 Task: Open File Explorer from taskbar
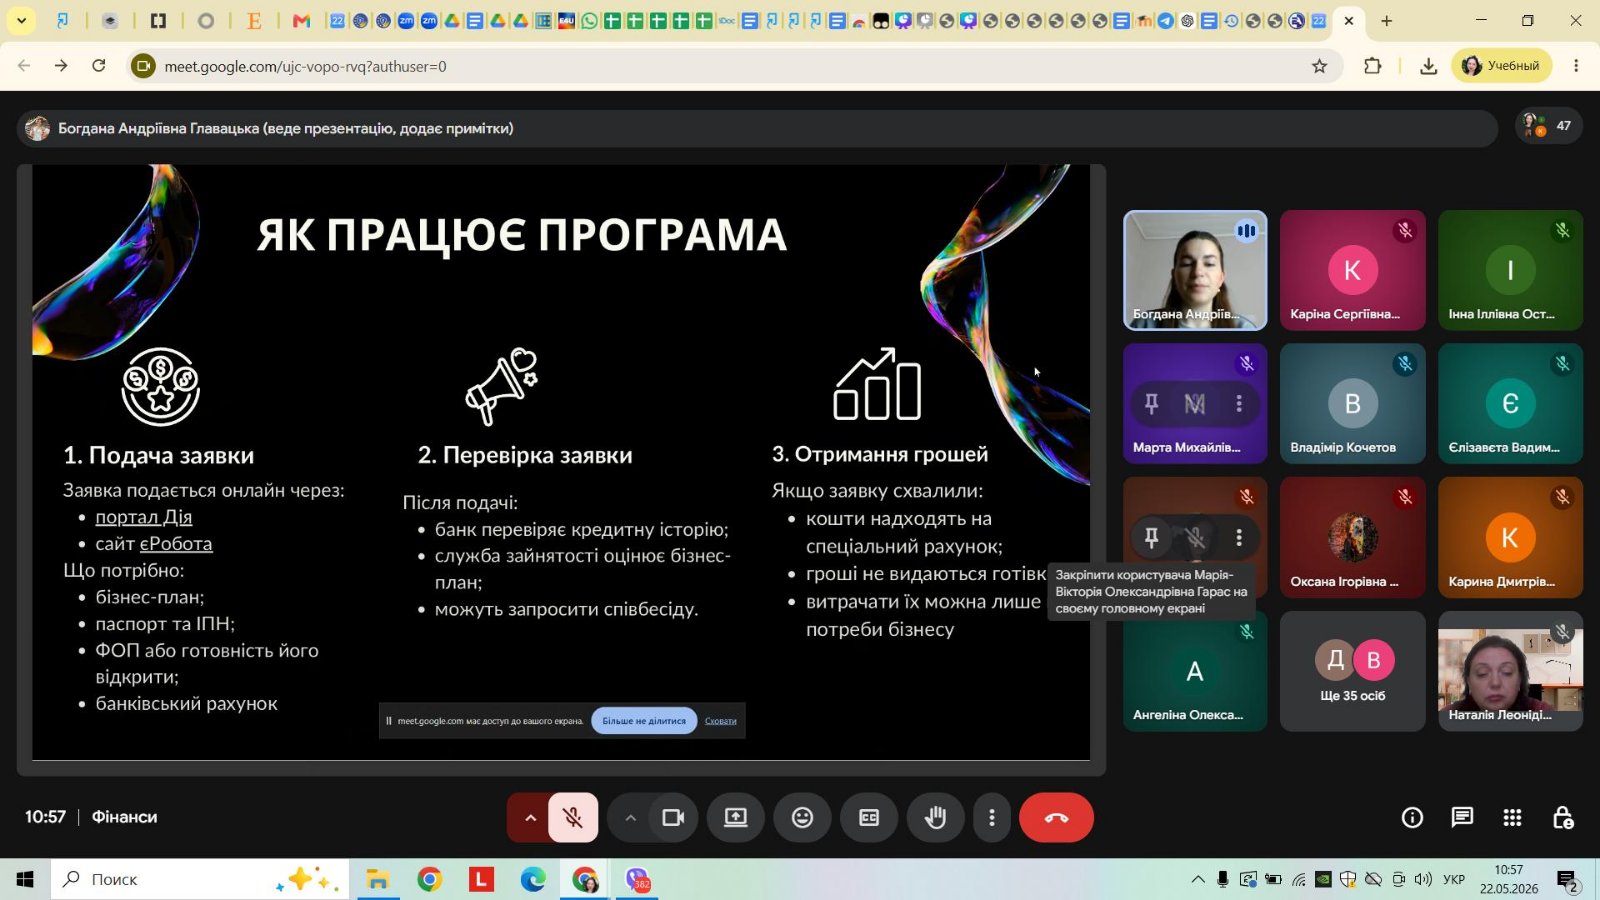point(377,879)
